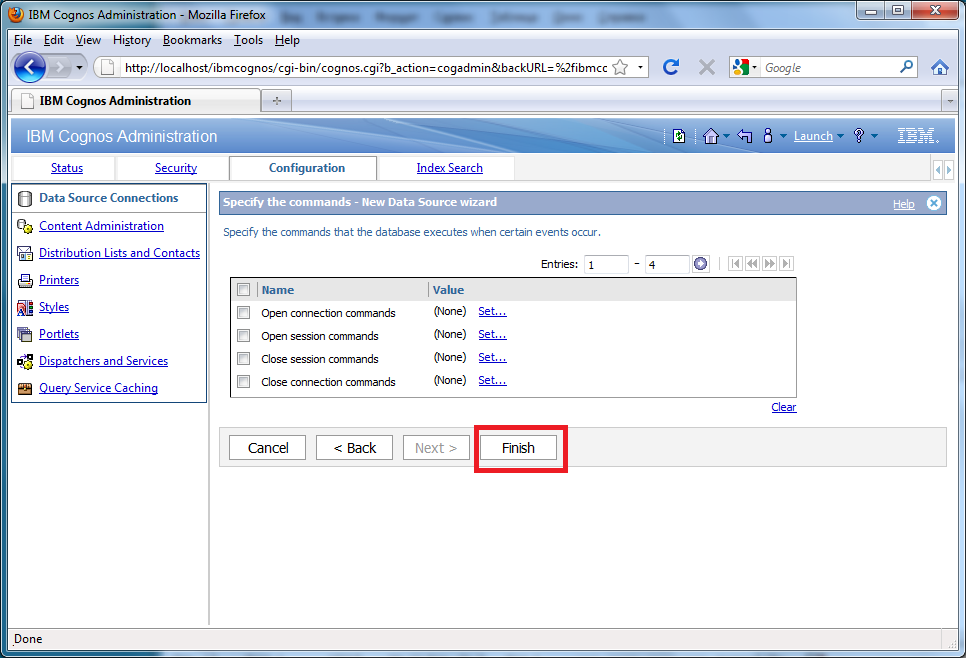This screenshot has height=658, width=966.
Task: Open a new tab with the plus button
Action: (277, 101)
